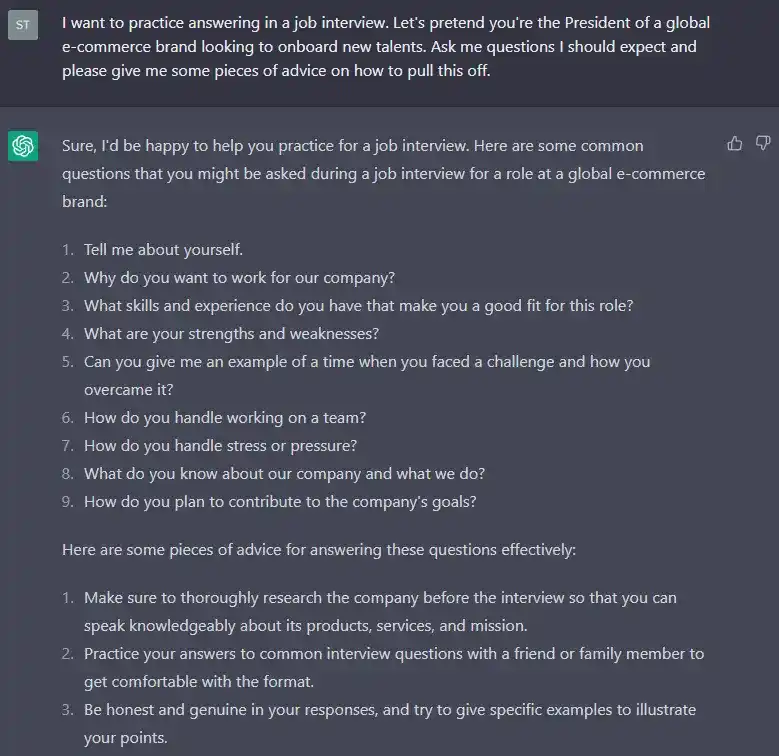This screenshot has width=779, height=756.
Task: Click 'Why do you want to work for our company?'
Action: coord(239,278)
